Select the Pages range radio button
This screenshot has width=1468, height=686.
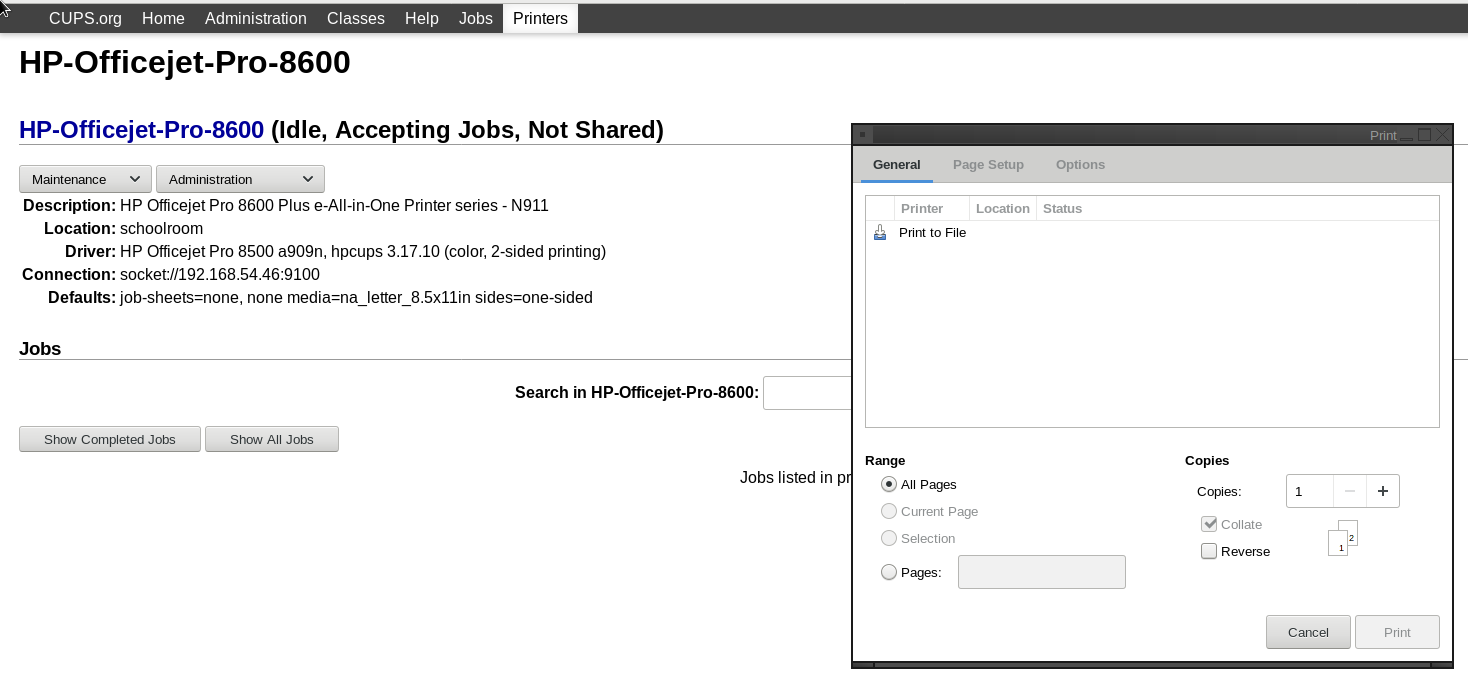click(889, 572)
